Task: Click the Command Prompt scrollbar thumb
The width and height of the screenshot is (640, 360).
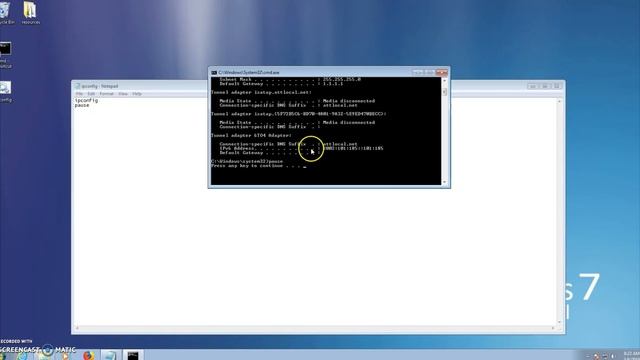Action: tap(444, 92)
